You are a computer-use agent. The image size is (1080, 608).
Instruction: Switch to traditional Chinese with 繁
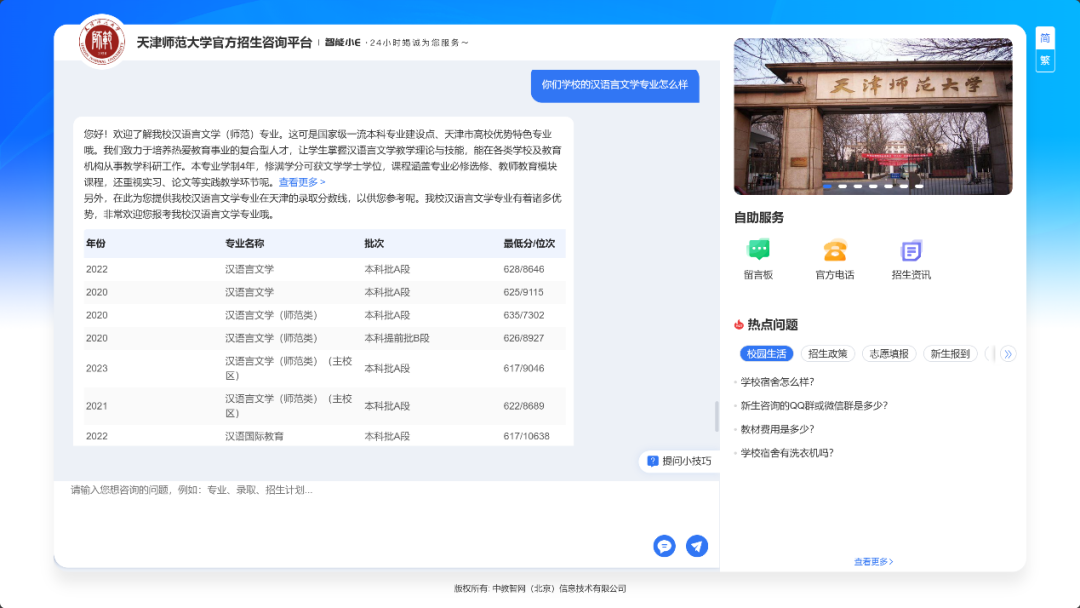(1045, 60)
